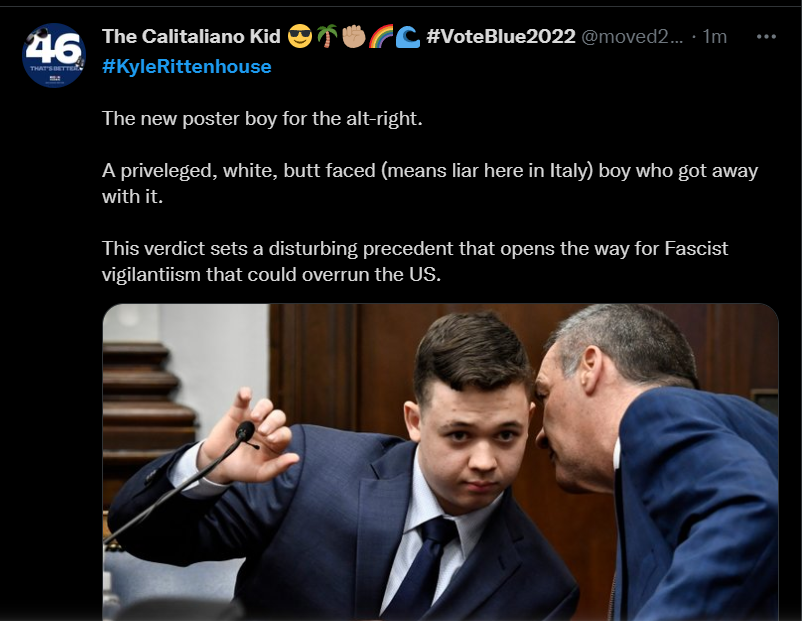This screenshot has width=802, height=621.
Task: Click the microphone shown in the photo
Action: click(x=244, y=433)
